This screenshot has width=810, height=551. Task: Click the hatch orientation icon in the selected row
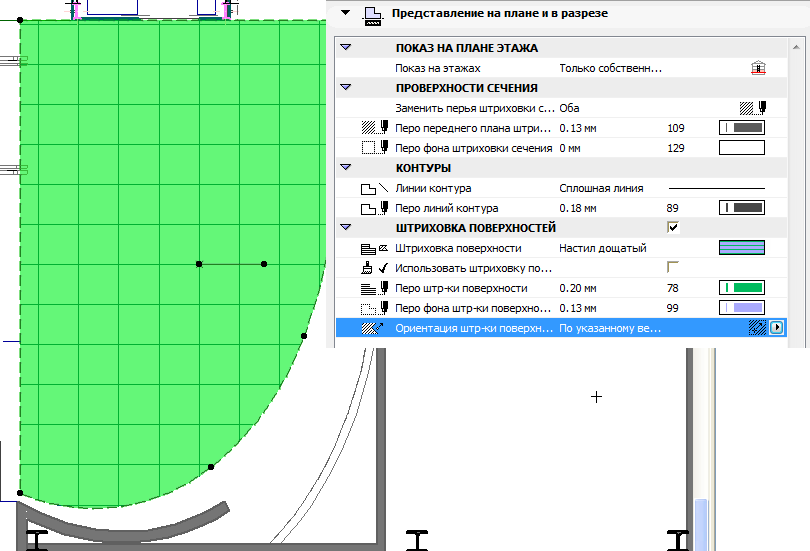click(x=372, y=328)
